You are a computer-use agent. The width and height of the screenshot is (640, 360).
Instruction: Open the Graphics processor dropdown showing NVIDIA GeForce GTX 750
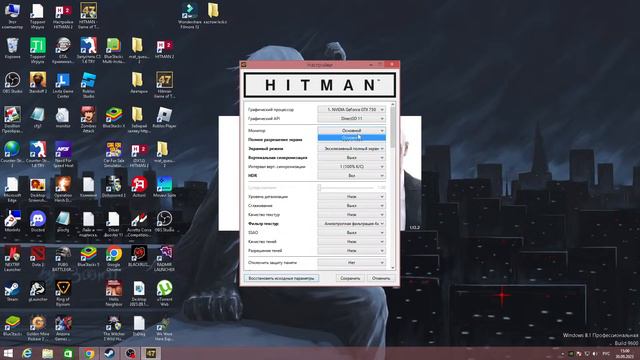[x=351, y=109]
